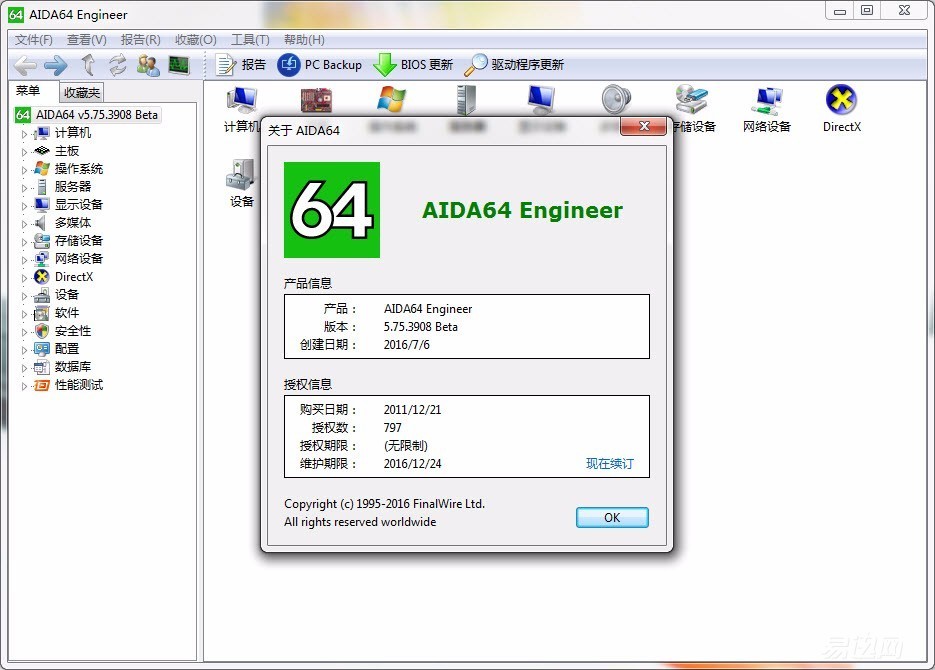The height and width of the screenshot is (670, 935).
Task: Expand the 存储设备 tree node arrow
Action: pyautogui.click(x=24, y=242)
